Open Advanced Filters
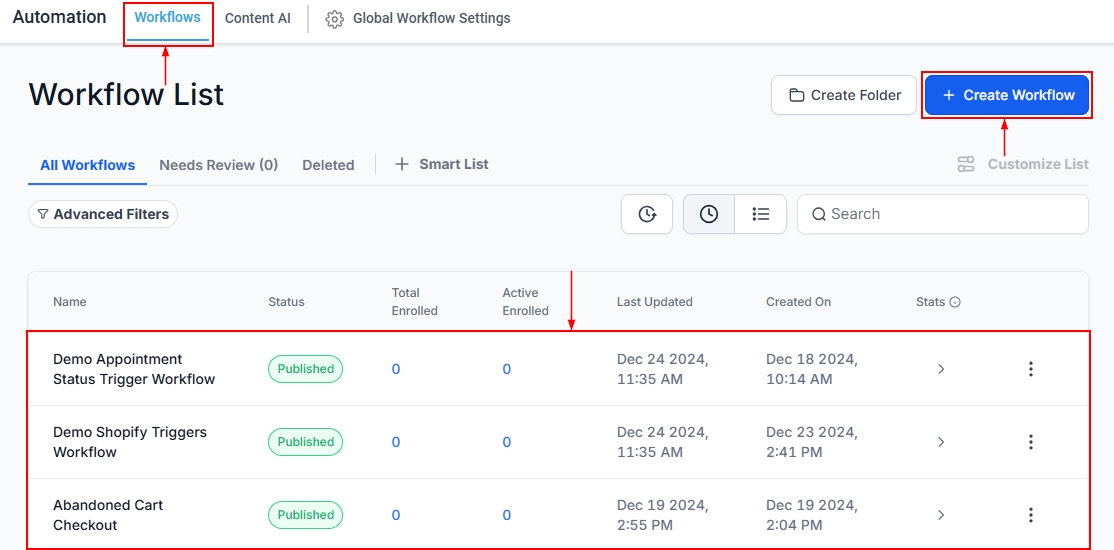1114x550 pixels. tap(103, 214)
